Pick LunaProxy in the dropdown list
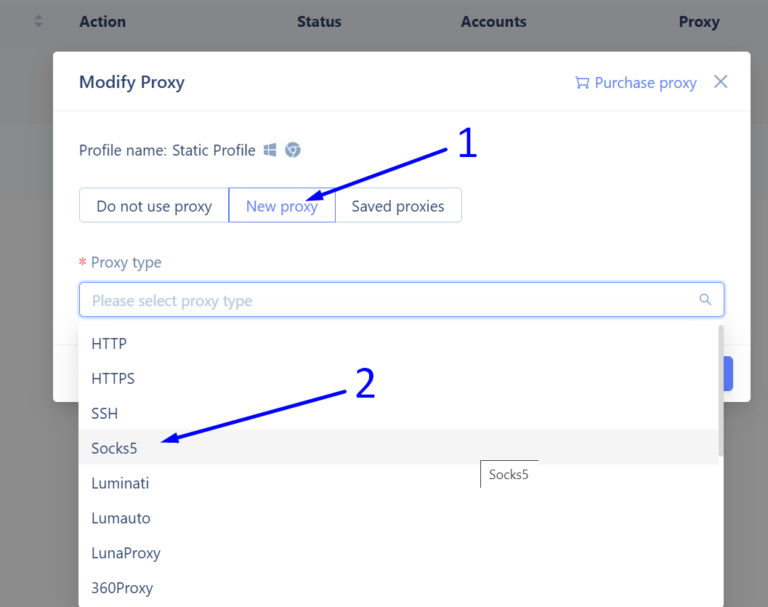The height and width of the screenshot is (607, 768). (398, 553)
